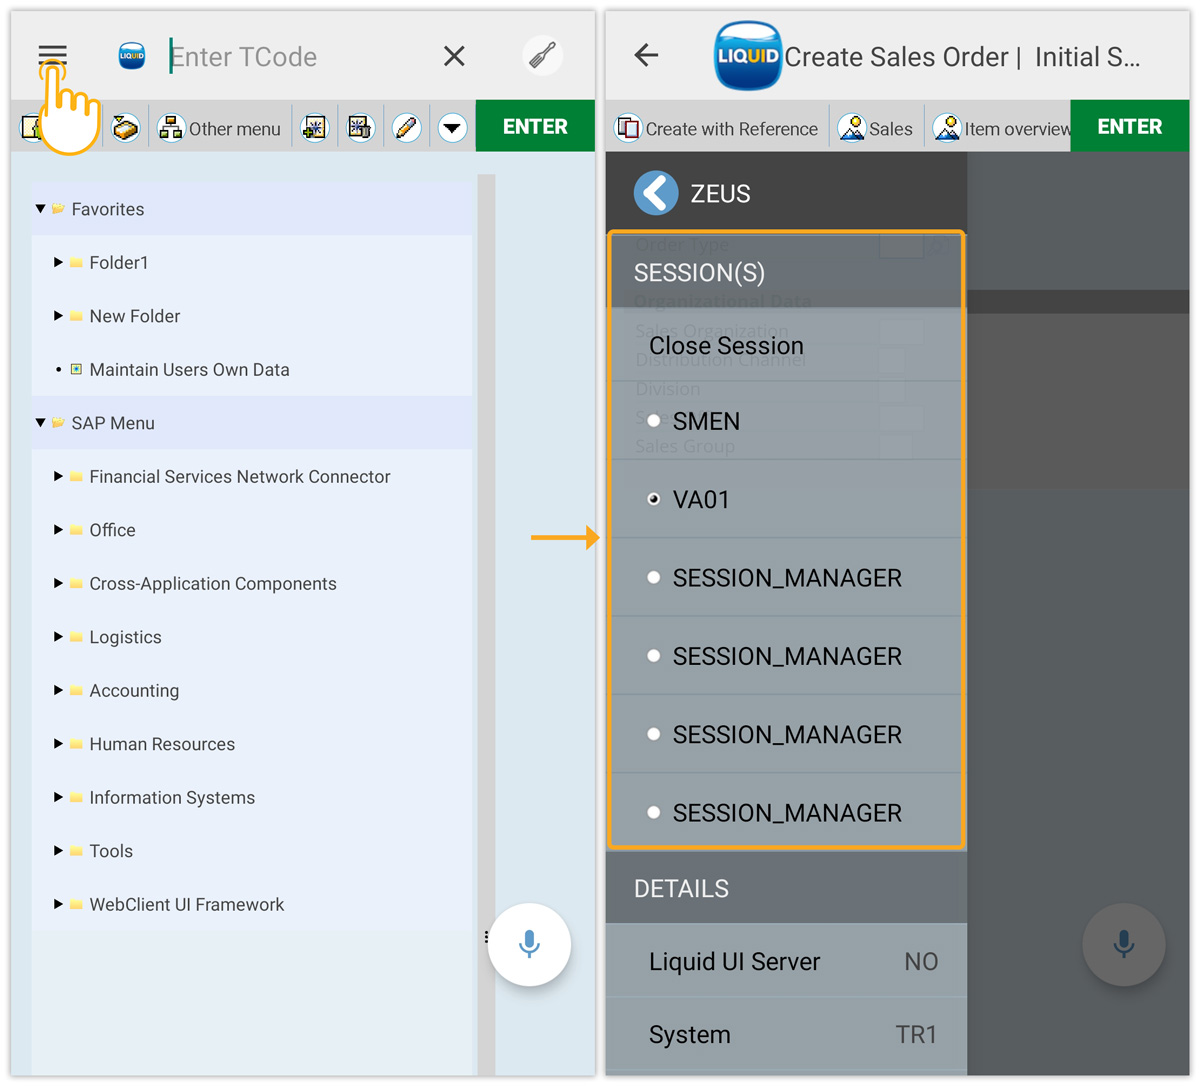Tap ENTER on the SAP Easy Access screen
1200x1086 pixels.
click(535, 126)
